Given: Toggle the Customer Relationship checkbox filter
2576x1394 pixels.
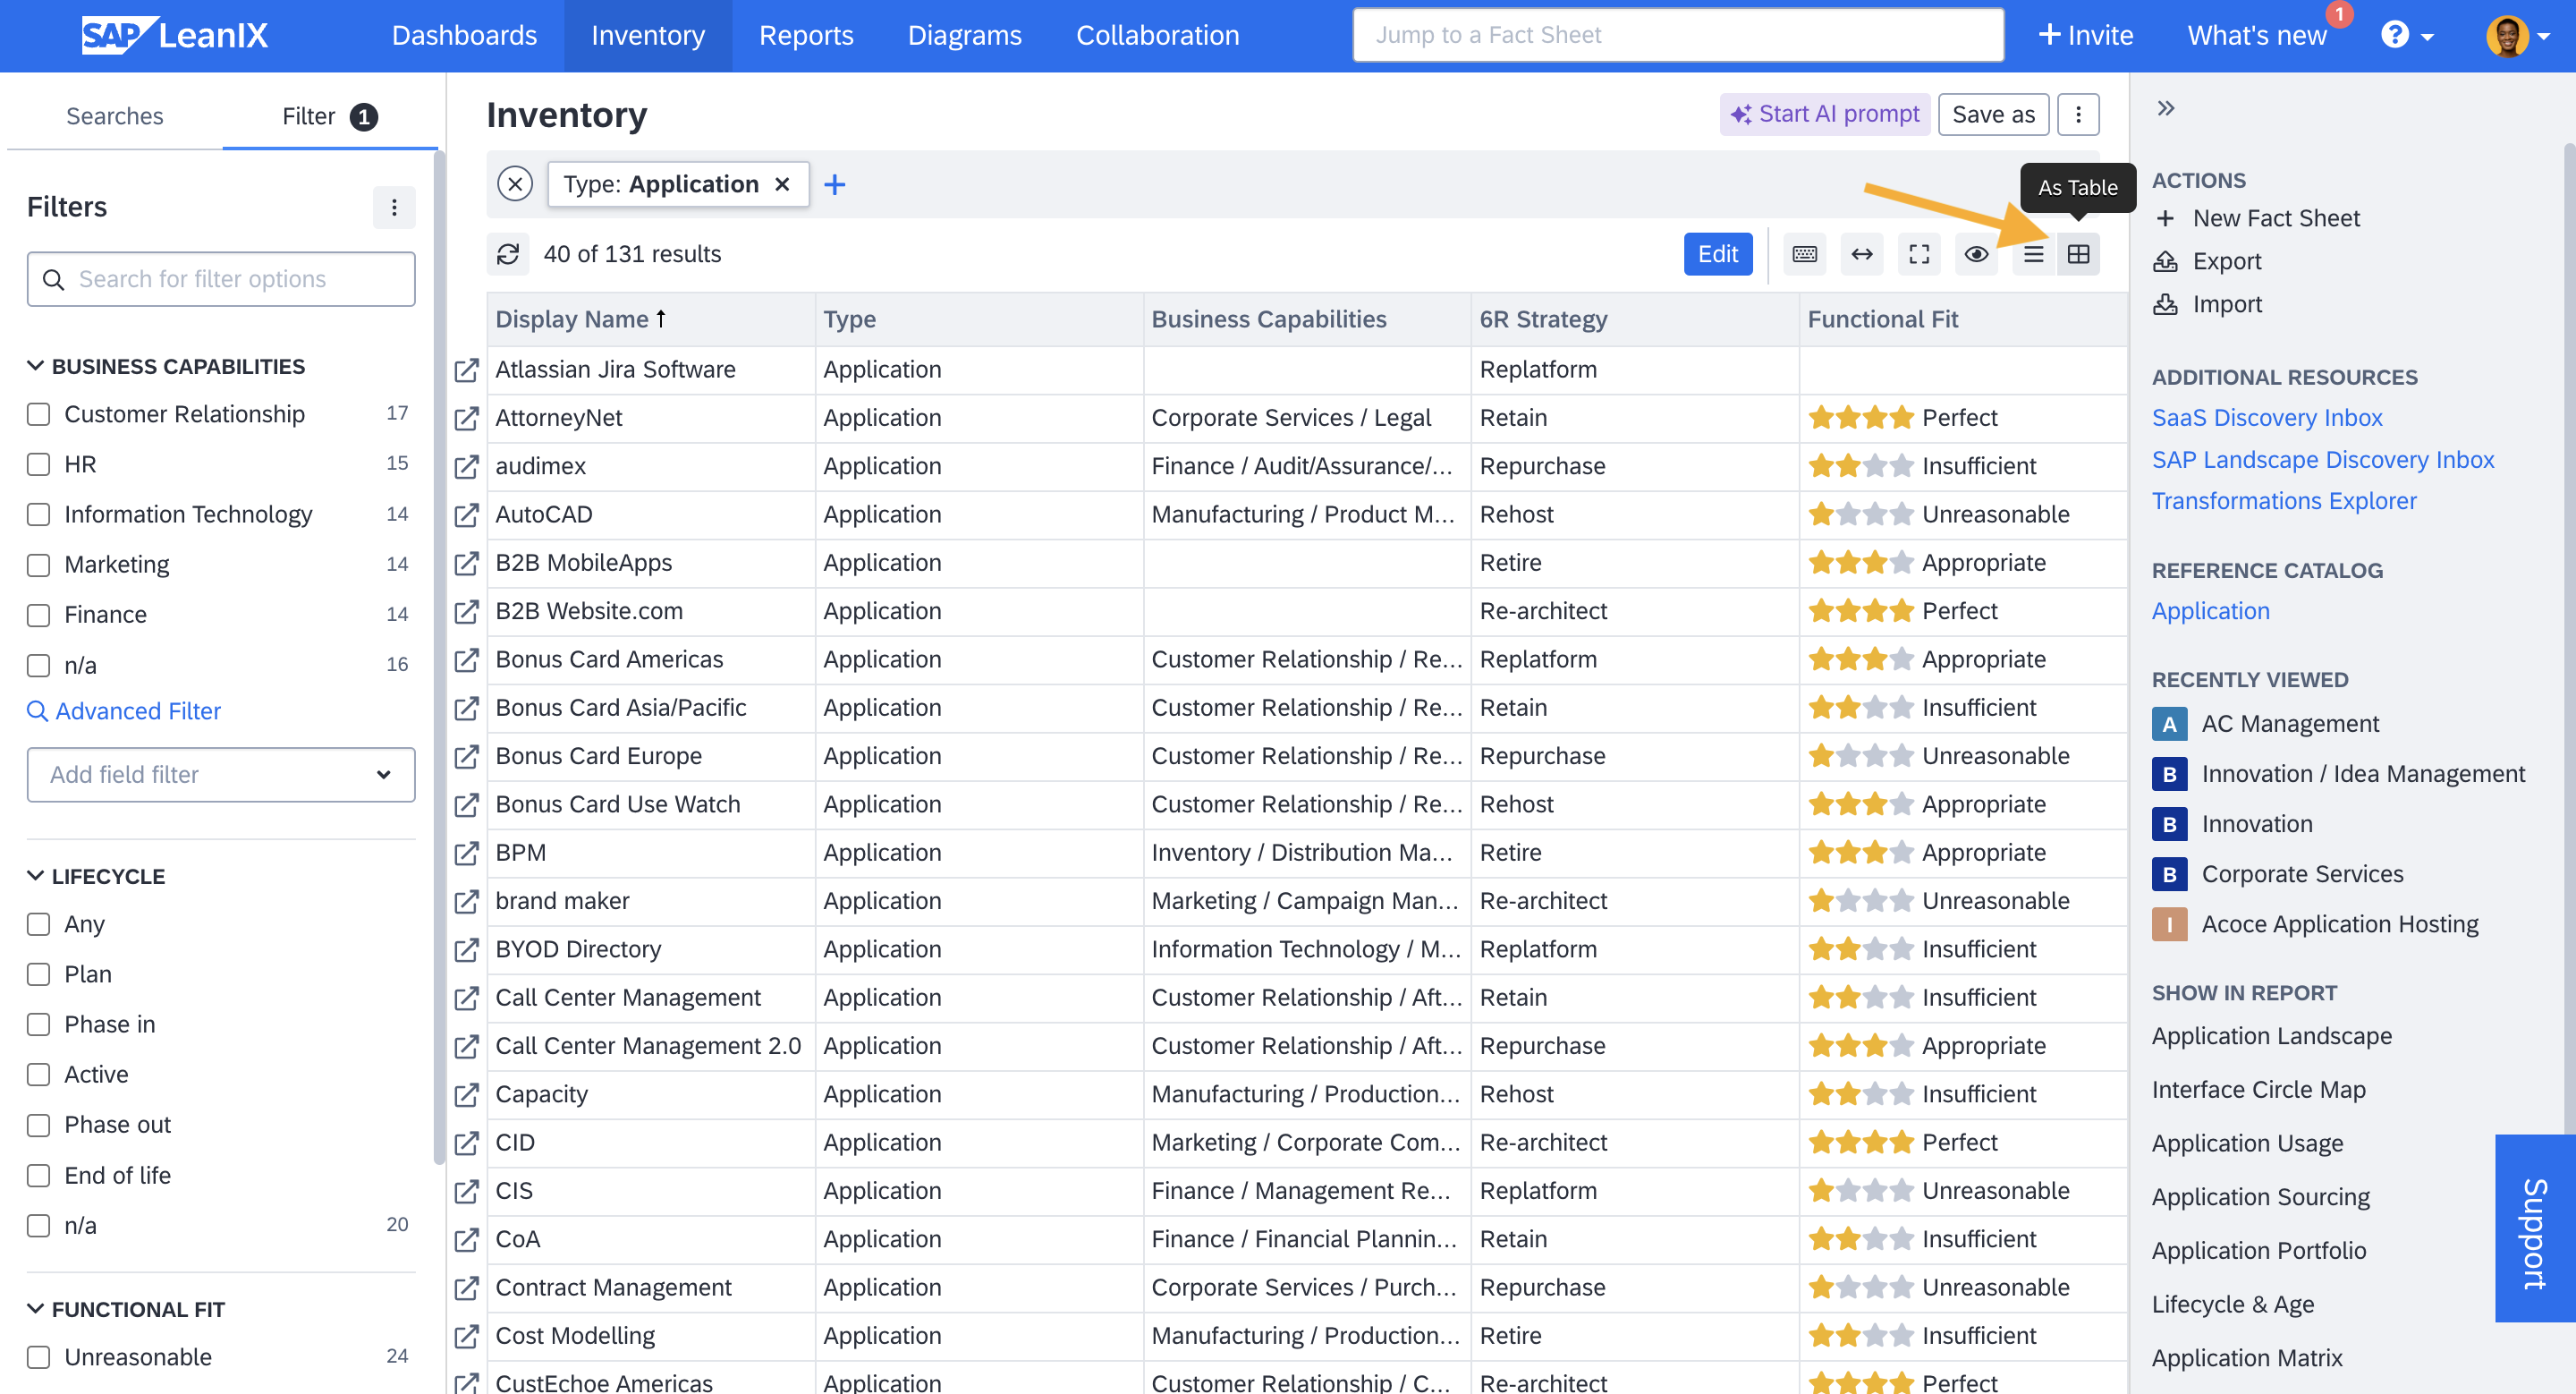Looking at the screenshot, I should point(38,412).
